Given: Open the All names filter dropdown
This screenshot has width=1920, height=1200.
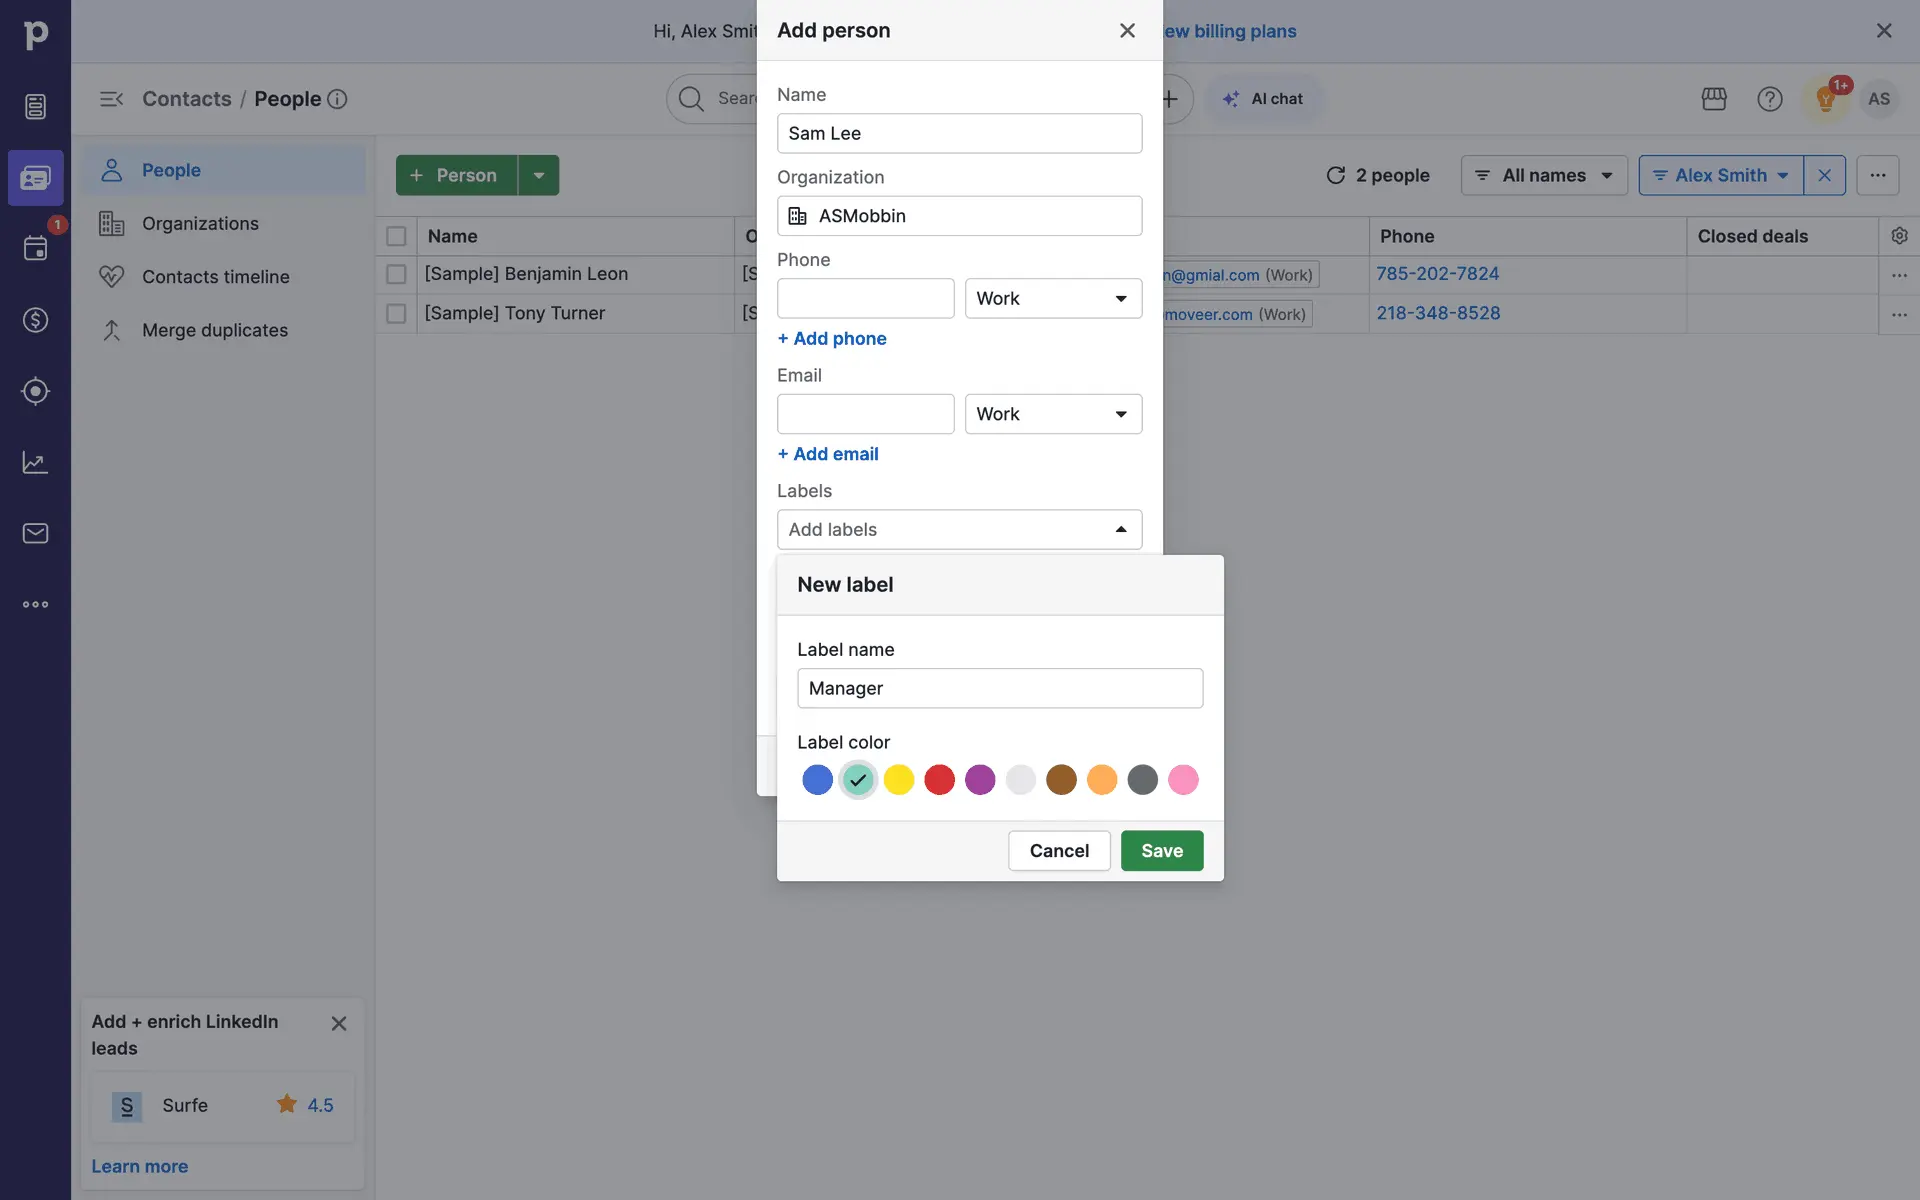Looking at the screenshot, I should (1543, 175).
